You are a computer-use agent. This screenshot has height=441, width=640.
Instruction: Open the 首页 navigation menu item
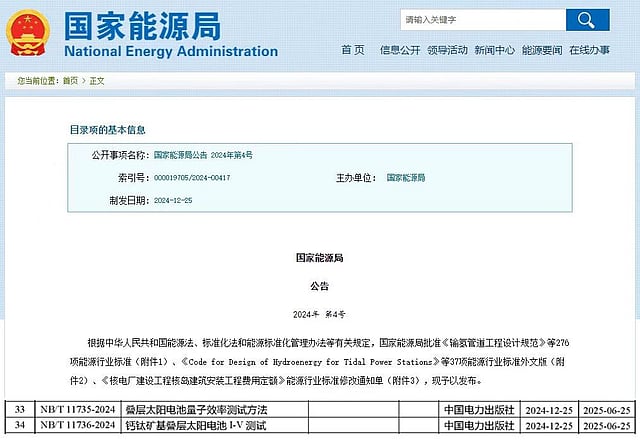pyautogui.click(x=352, y=50)
